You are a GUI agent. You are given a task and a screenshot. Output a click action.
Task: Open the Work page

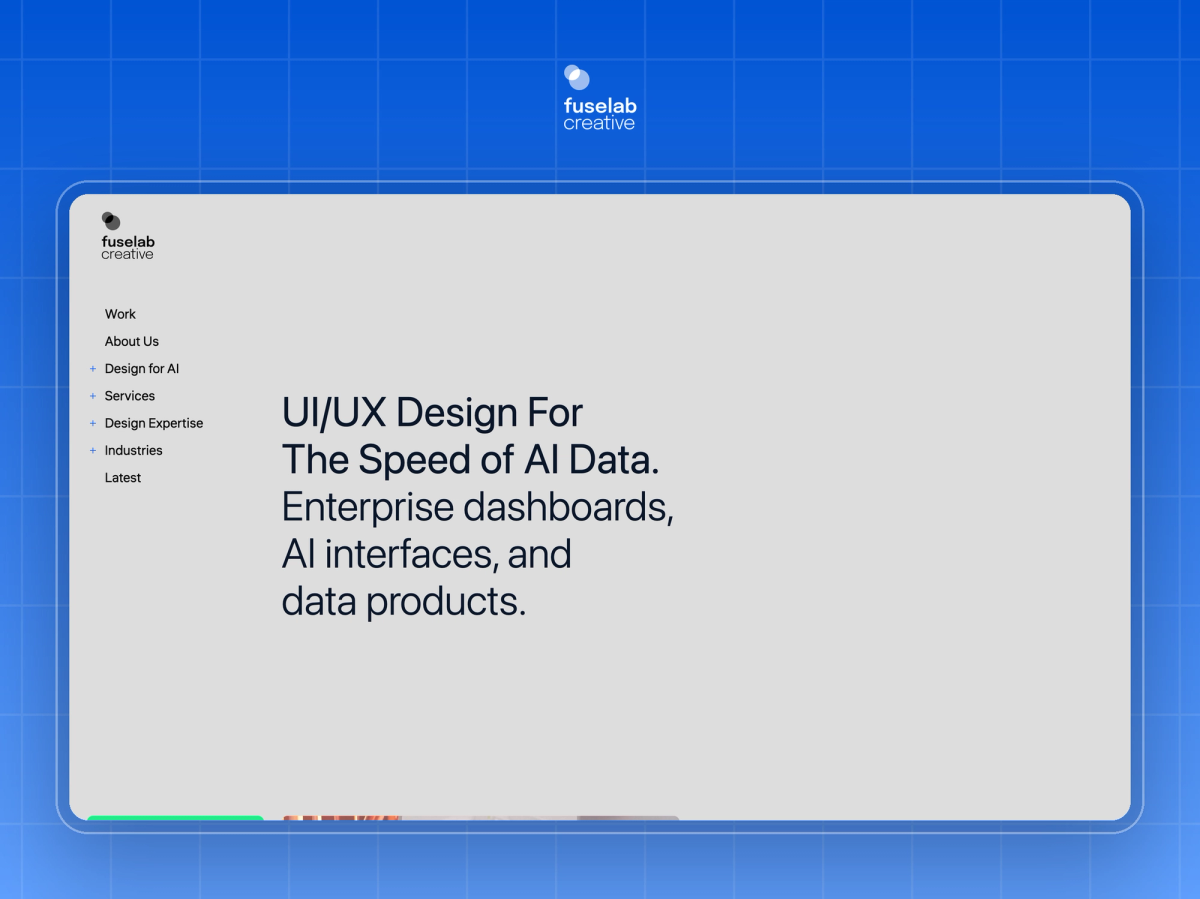tap(120, 314)
